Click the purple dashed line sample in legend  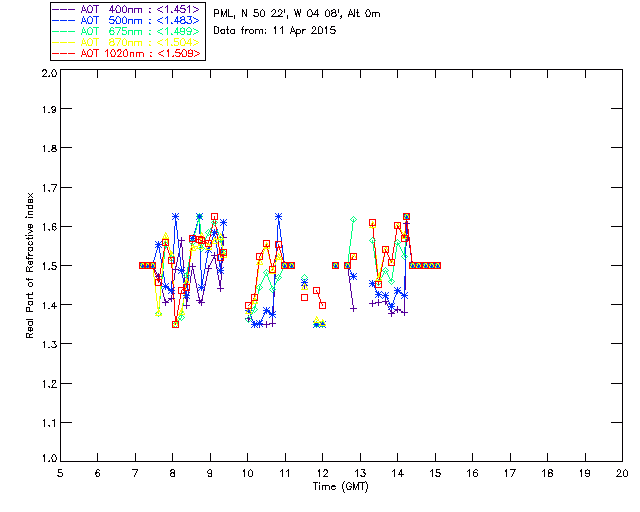click(x=64, y=9)
